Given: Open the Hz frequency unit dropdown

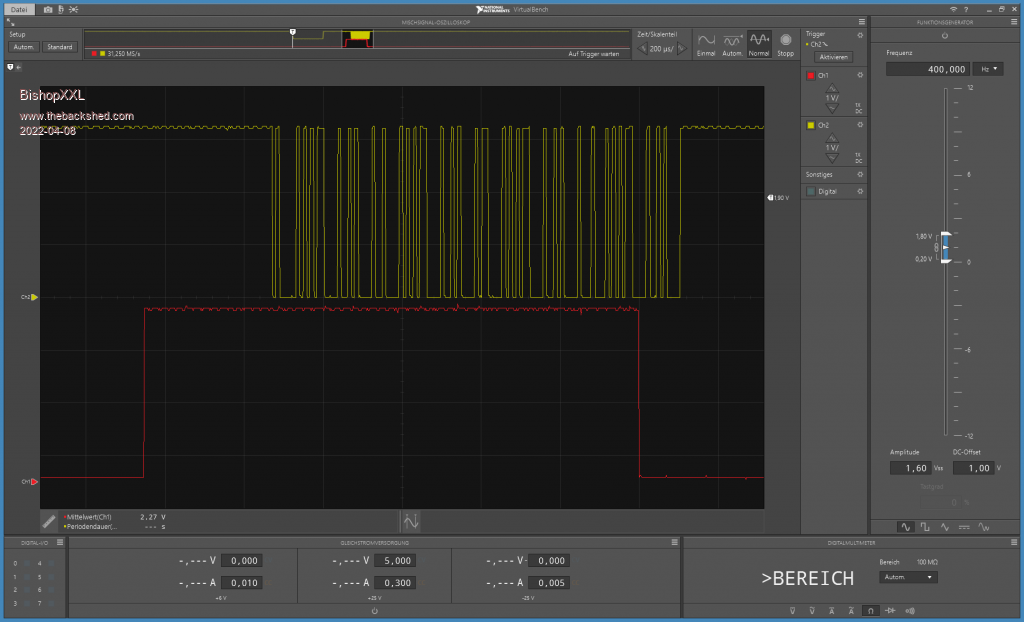Looking at the screenshot, I should coord(990,69).
